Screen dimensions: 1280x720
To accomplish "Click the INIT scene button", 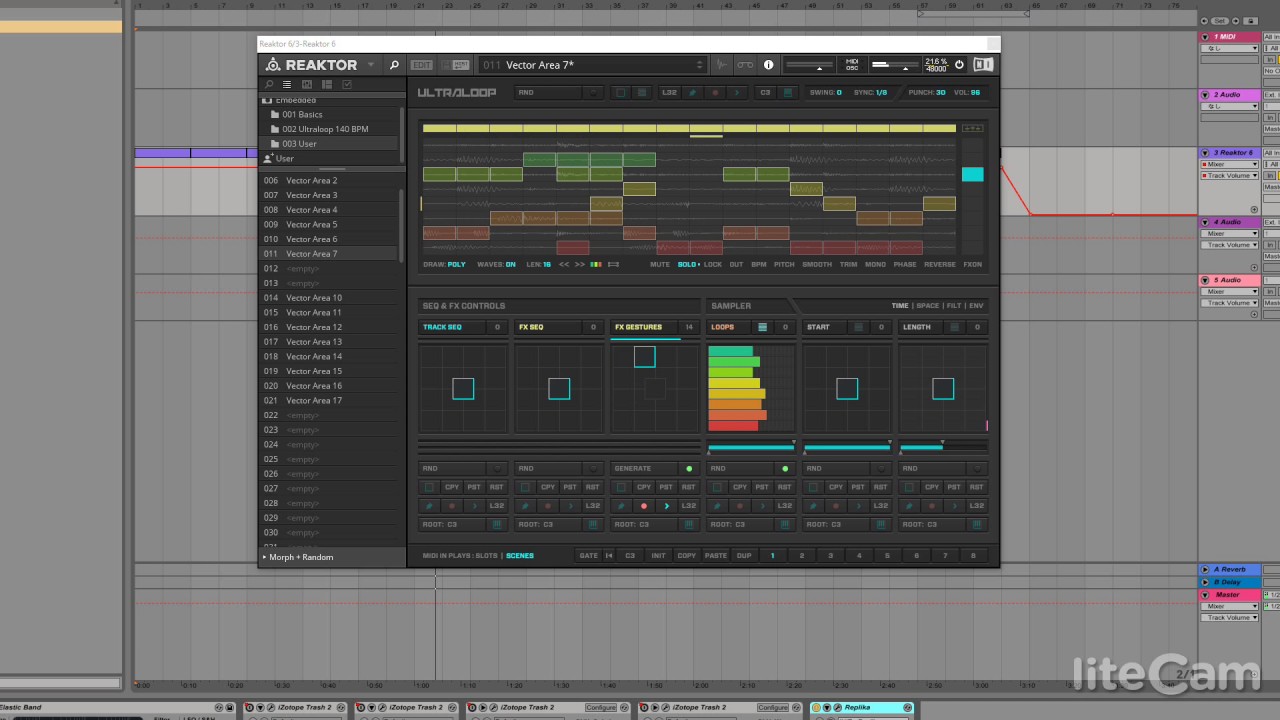I will coord(658,556).
